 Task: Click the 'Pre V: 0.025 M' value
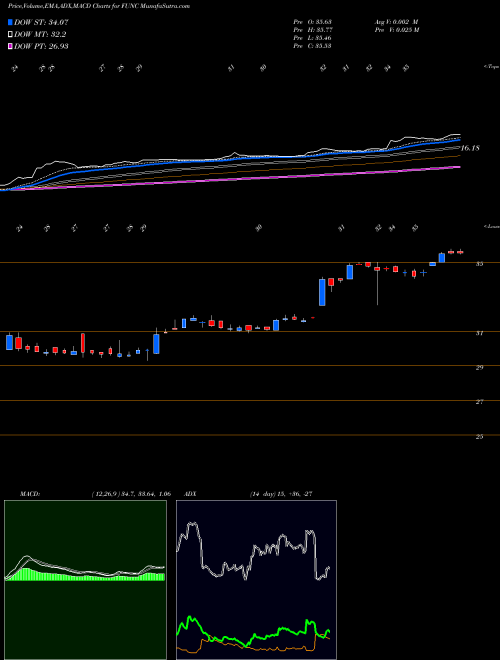tap(398, 30)
